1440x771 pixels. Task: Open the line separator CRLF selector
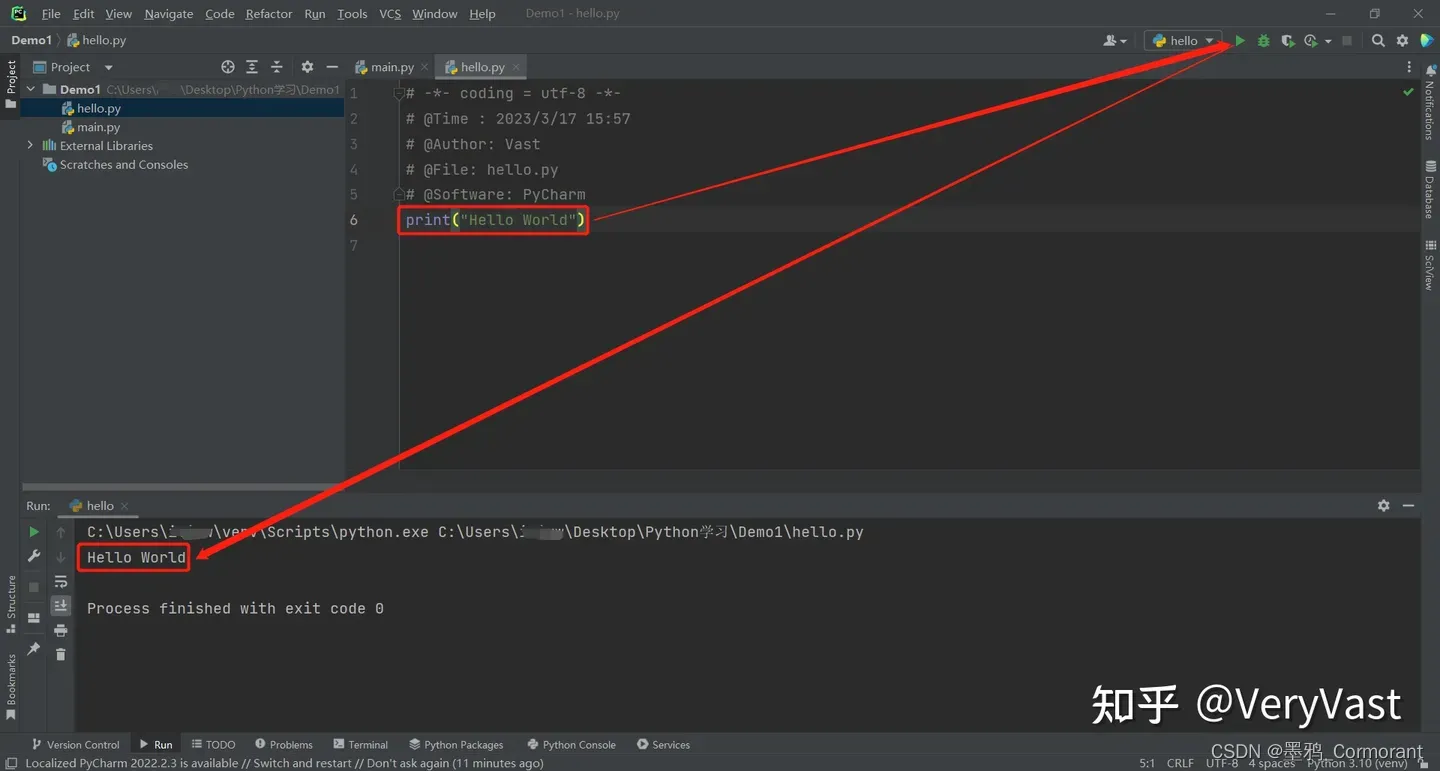coord(1180,763)
